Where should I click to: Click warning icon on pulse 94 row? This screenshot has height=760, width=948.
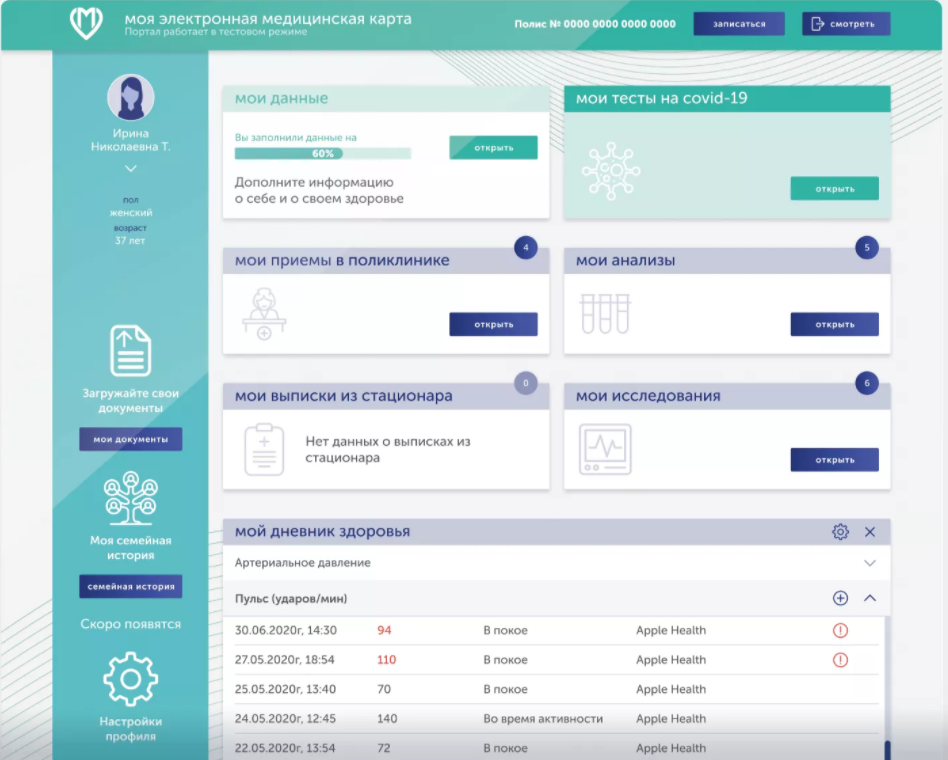[840, 630]
